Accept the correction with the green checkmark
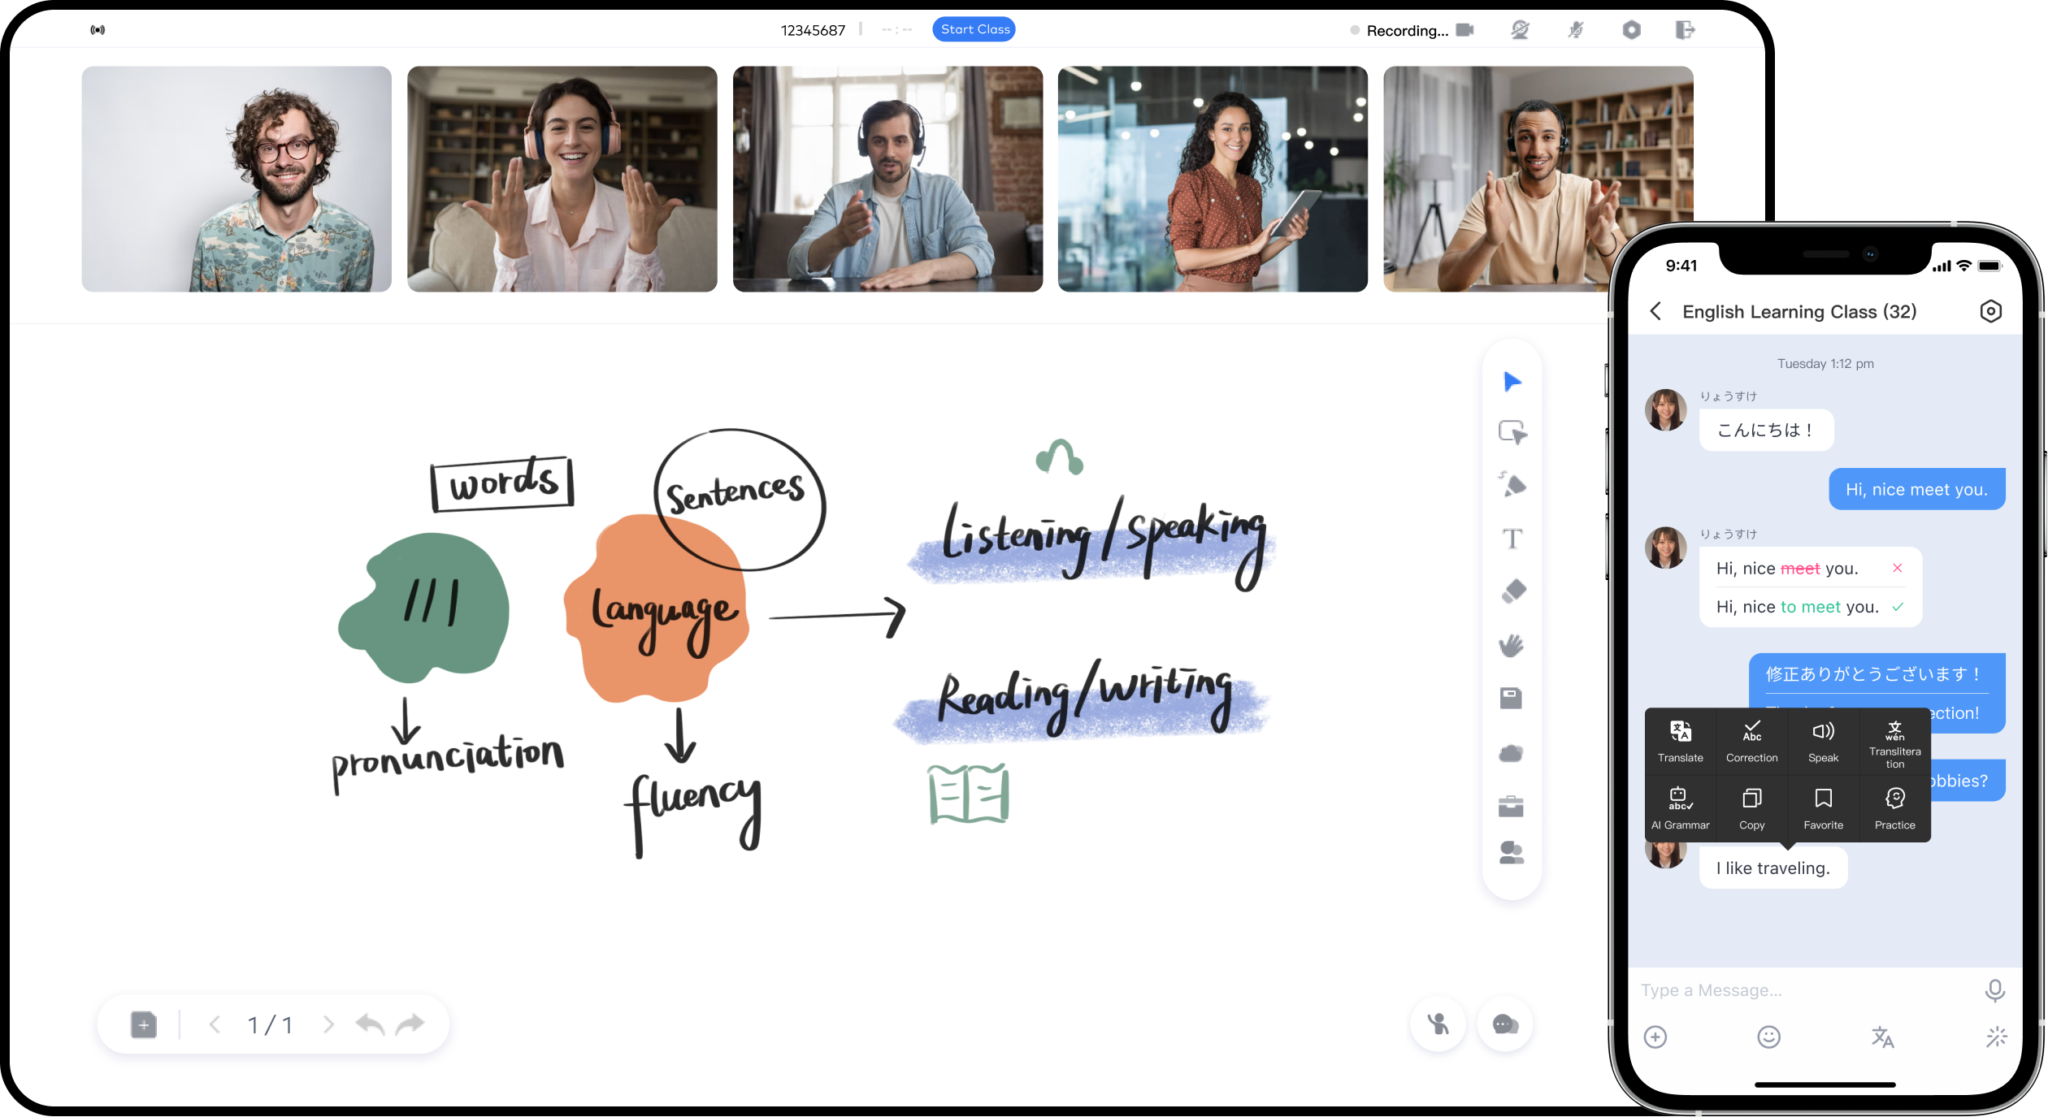The width and height of the screenshot is (2048, 1117). tap(1897, 606)
